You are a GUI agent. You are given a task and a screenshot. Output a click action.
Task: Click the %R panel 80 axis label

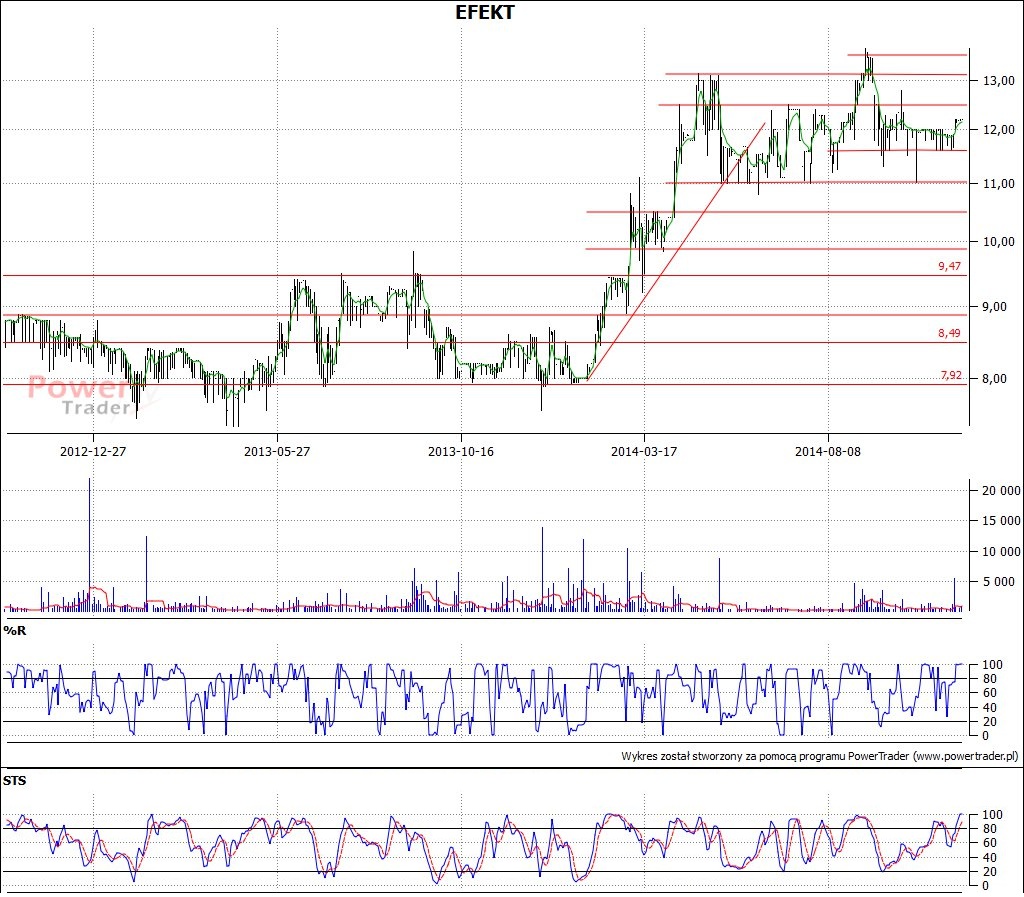pyautogui.click(x=989, y=679)
